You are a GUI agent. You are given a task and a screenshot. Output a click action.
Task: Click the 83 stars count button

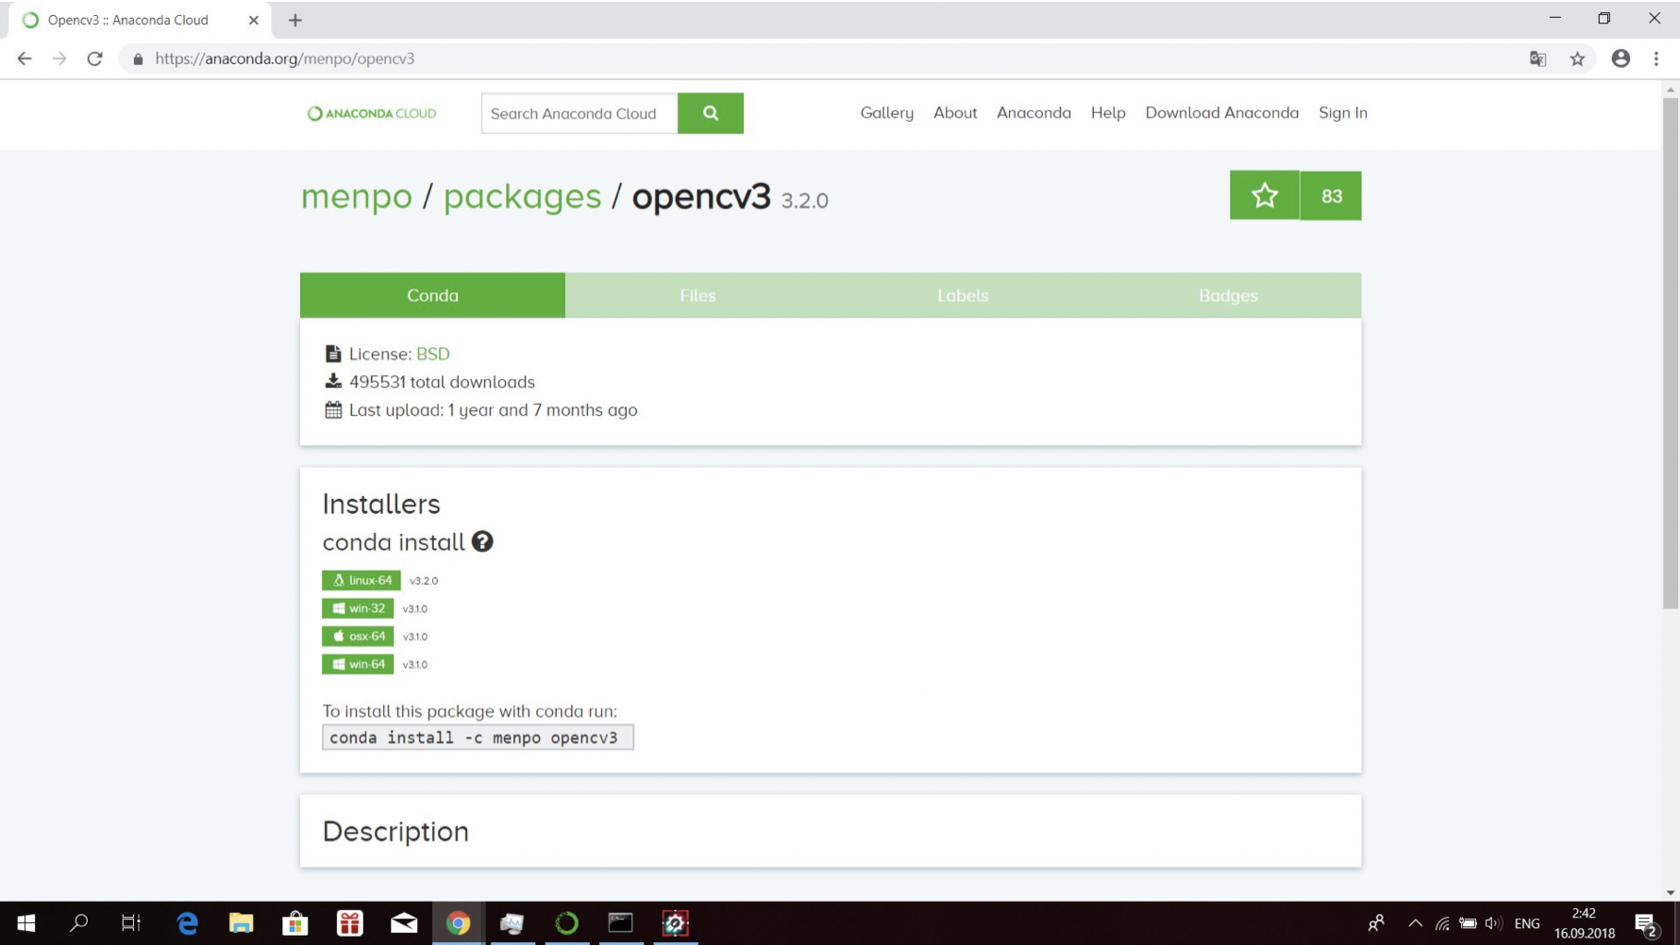tap(1331, 195)
